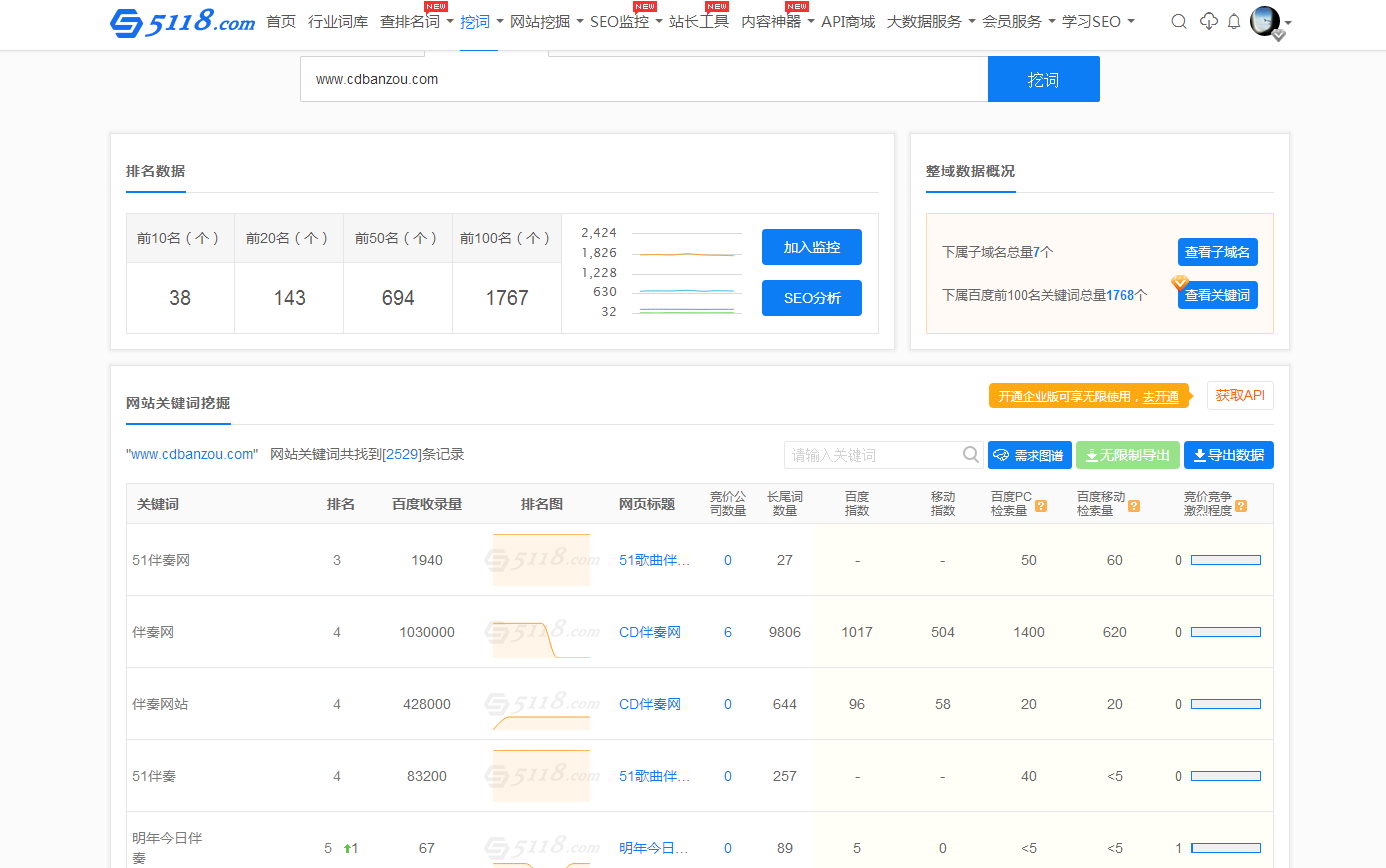Expand the SEO监控 menu dropdown
The width and height of the screenshot is (1386, 868).
pos(659,21)
